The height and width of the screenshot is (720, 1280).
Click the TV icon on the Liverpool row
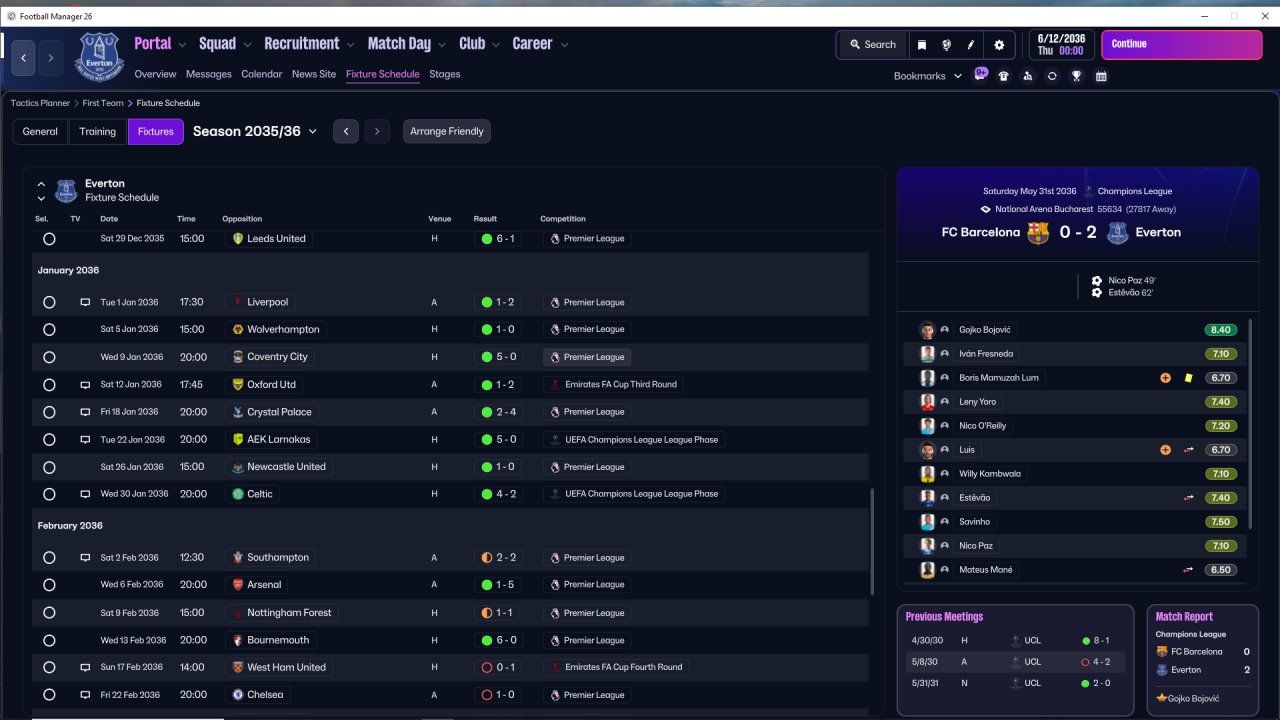[85, 302]
